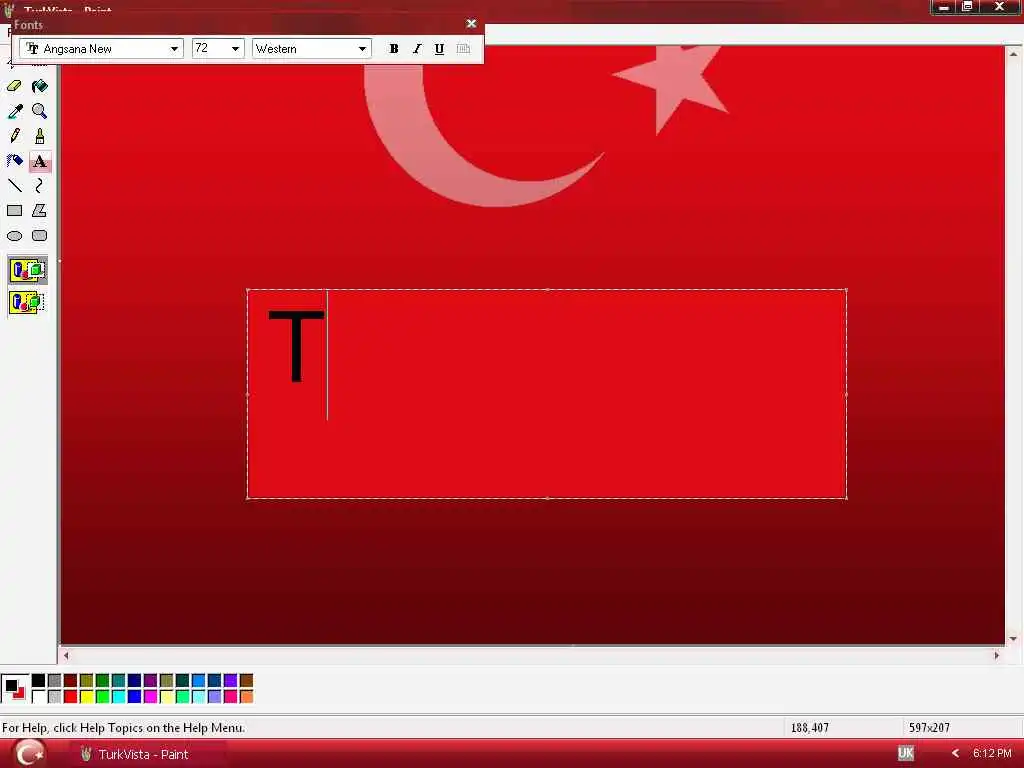The image size is (1024, 768).
Task: Close the Fonts toolbar
Action: tap(472, 24)
